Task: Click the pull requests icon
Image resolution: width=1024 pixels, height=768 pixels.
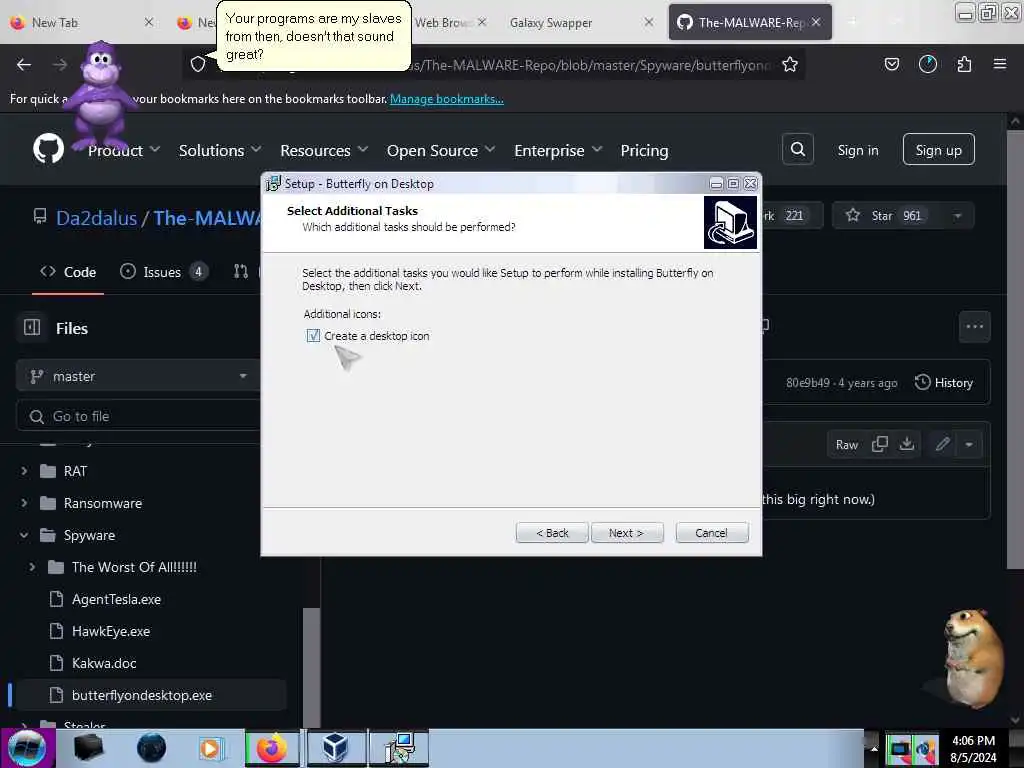Action: [241, 272]
